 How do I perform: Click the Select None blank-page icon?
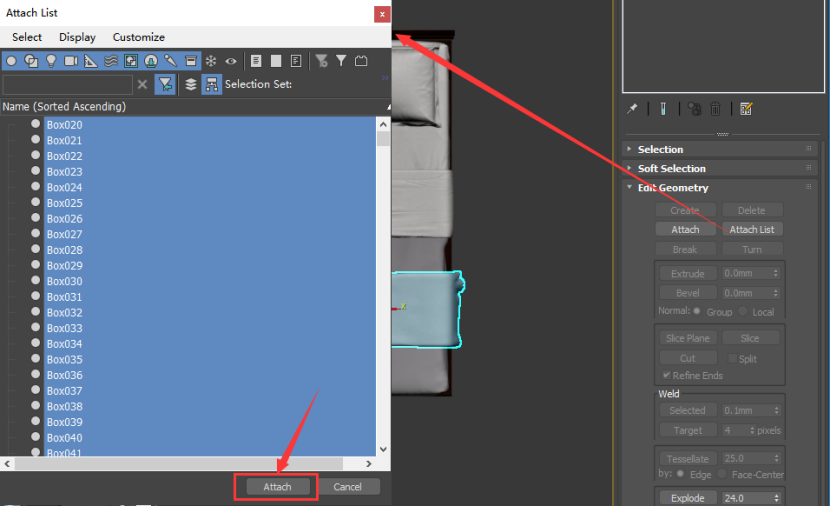[x=276, y=61]
